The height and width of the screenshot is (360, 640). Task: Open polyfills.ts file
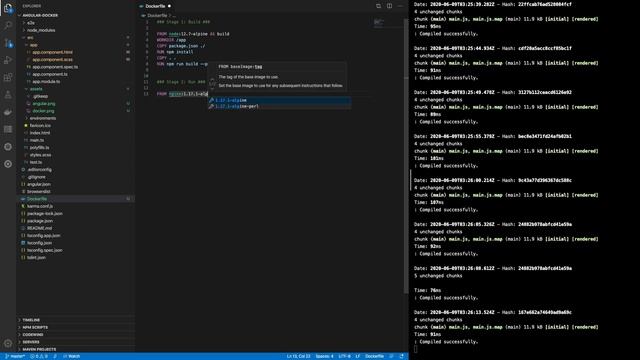click(x=39, y=148)
